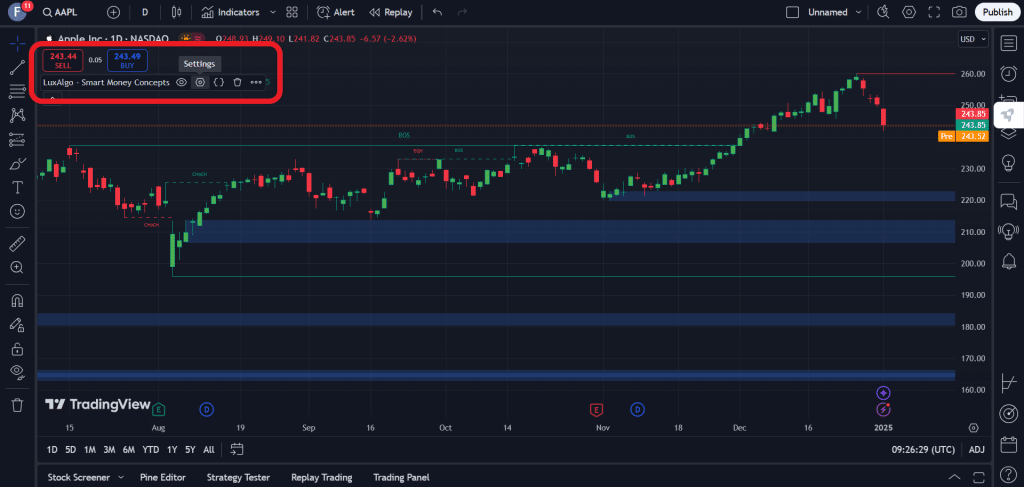This screenshot has height=487, width=1024.
Task: Open LuxAlgo indicator Settings
Action: [x=200, y=82]
